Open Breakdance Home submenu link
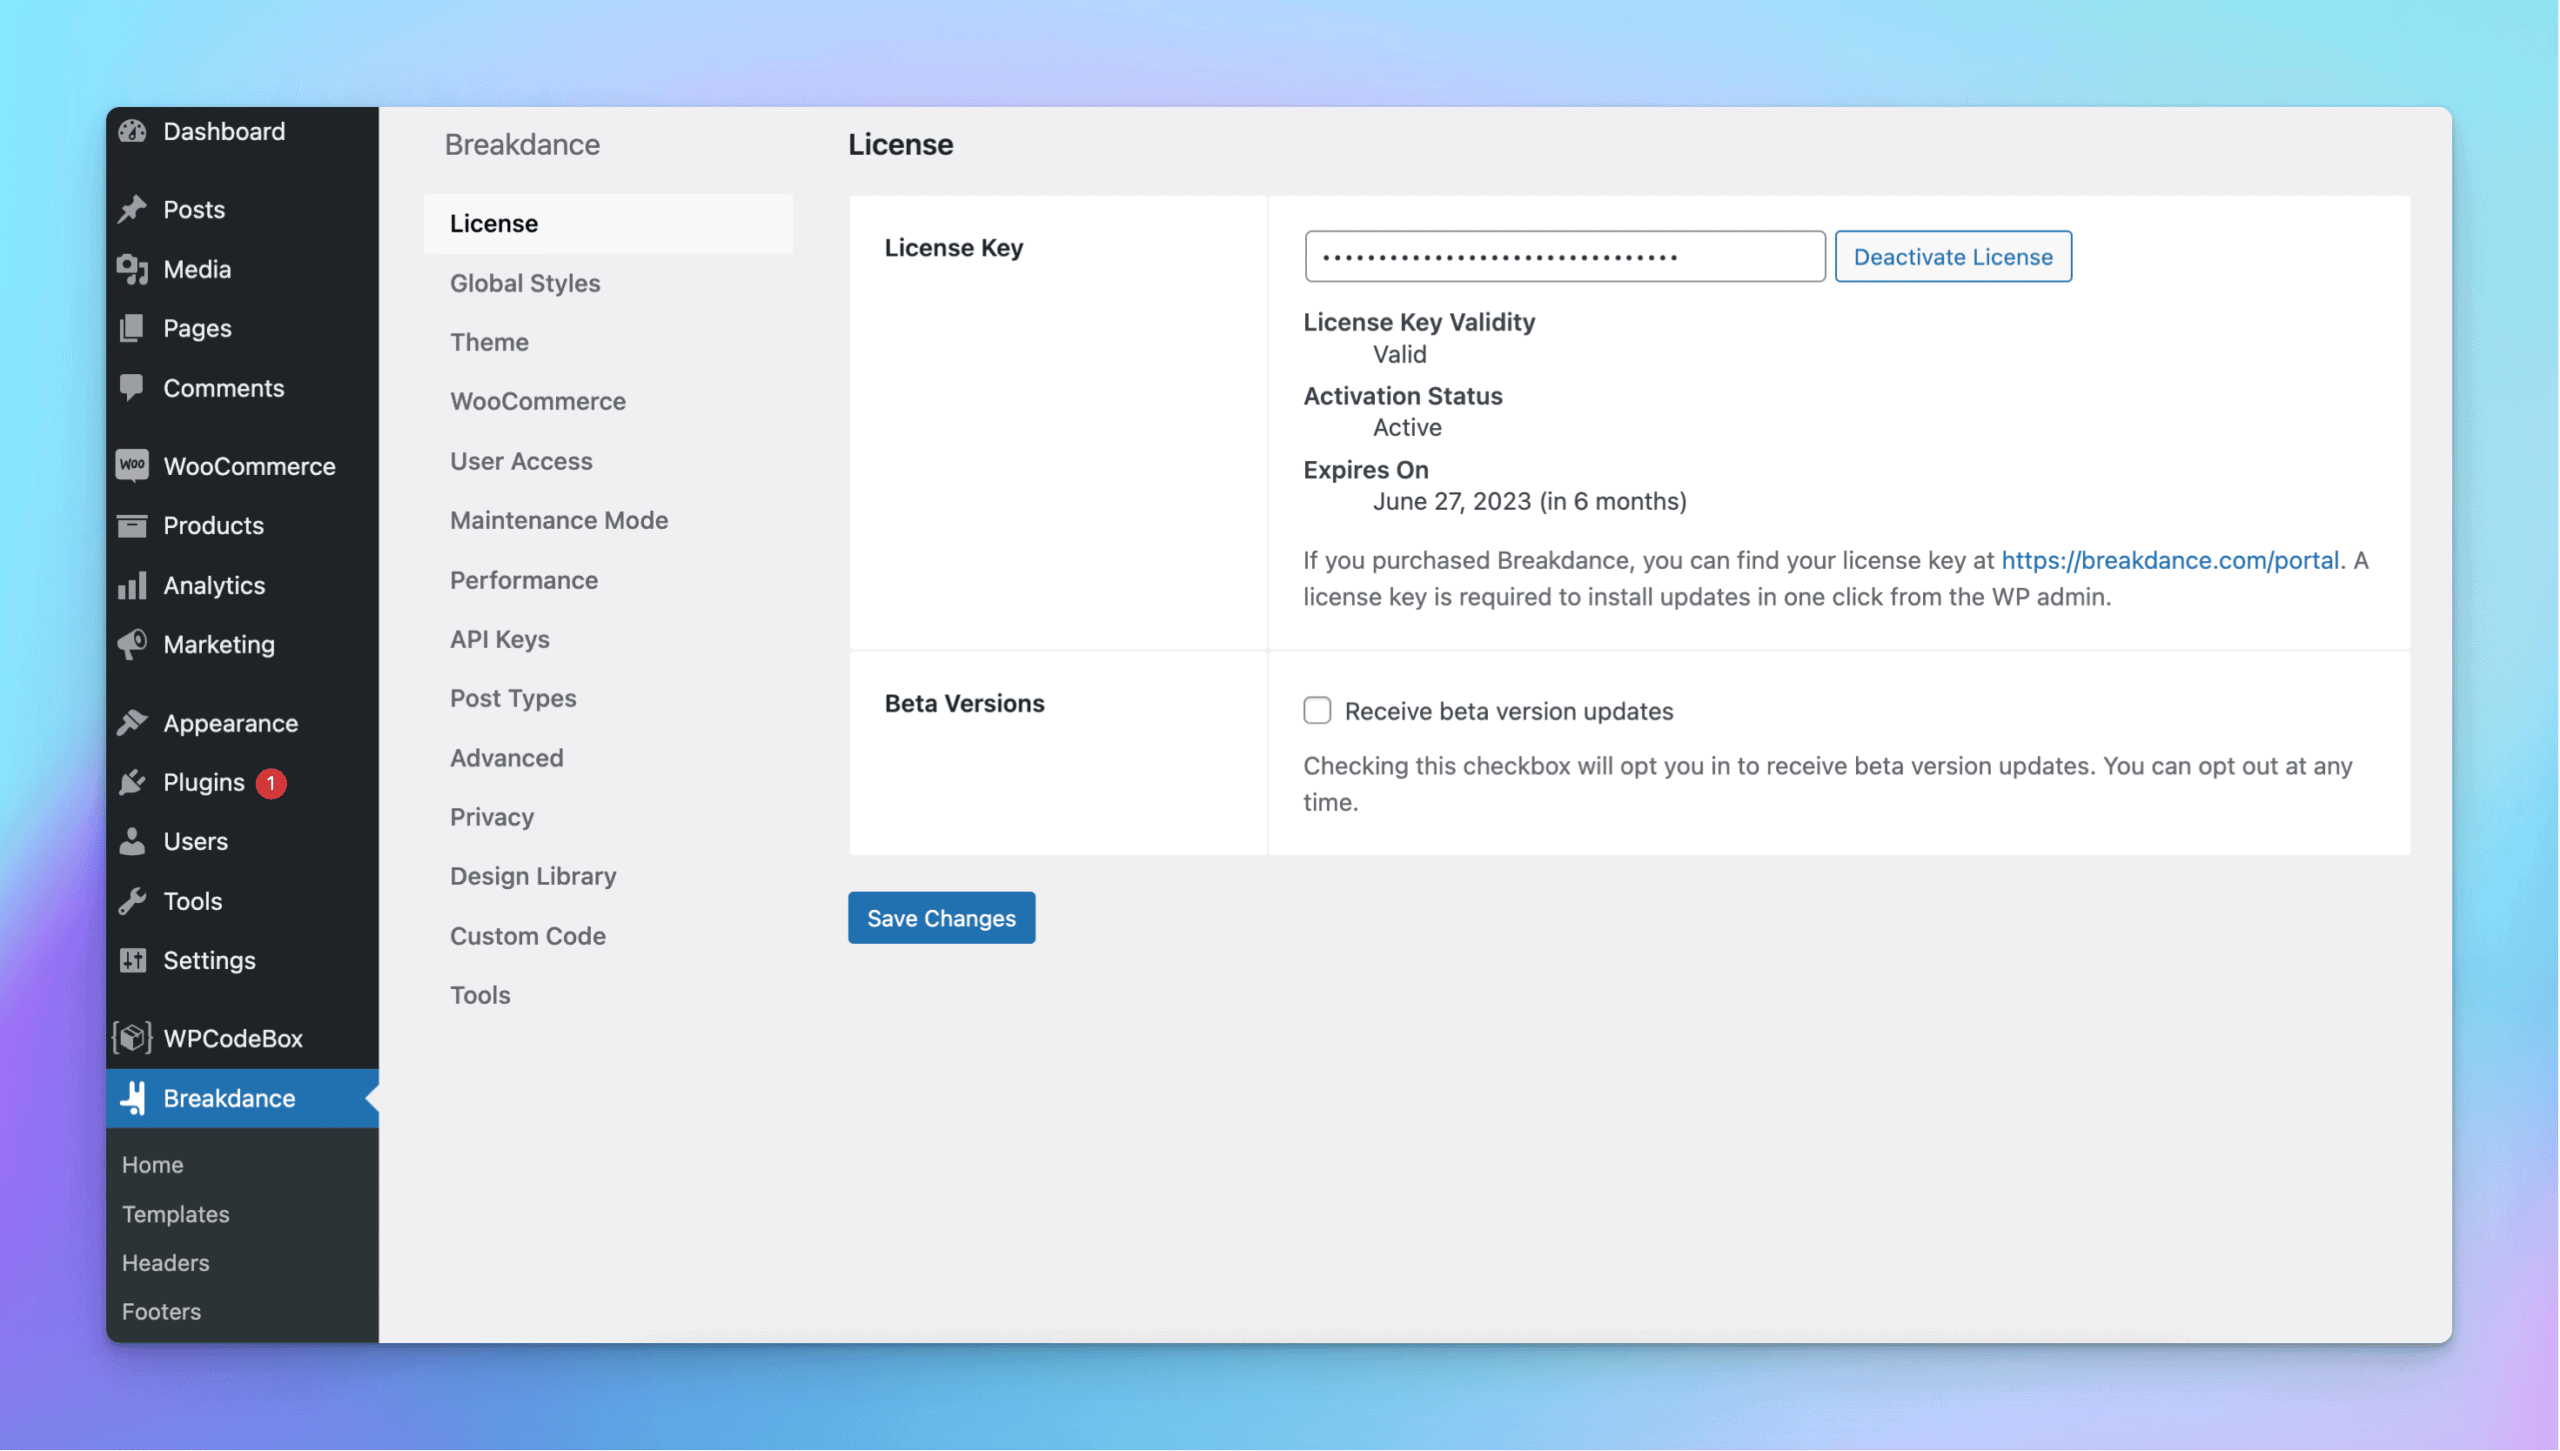 (152, 1165)
